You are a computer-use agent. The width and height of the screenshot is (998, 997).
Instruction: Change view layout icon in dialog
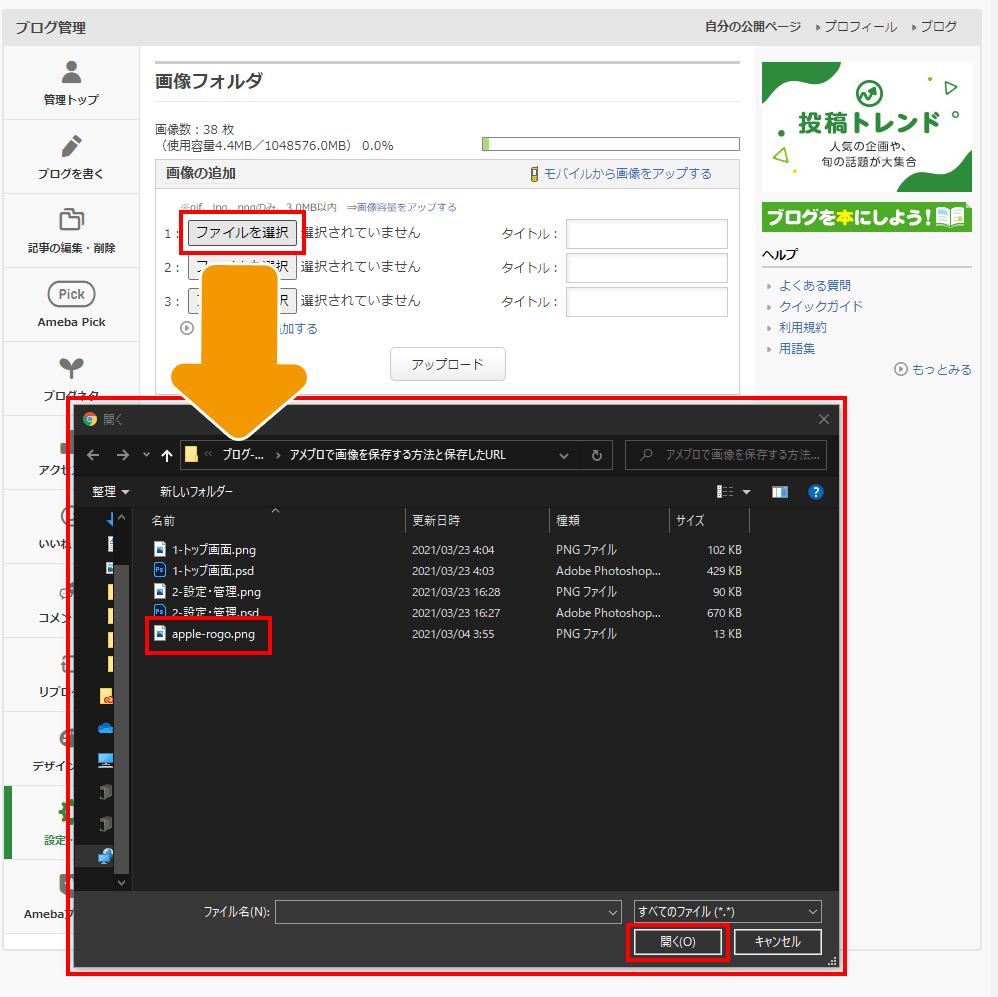tap(725, 492)
